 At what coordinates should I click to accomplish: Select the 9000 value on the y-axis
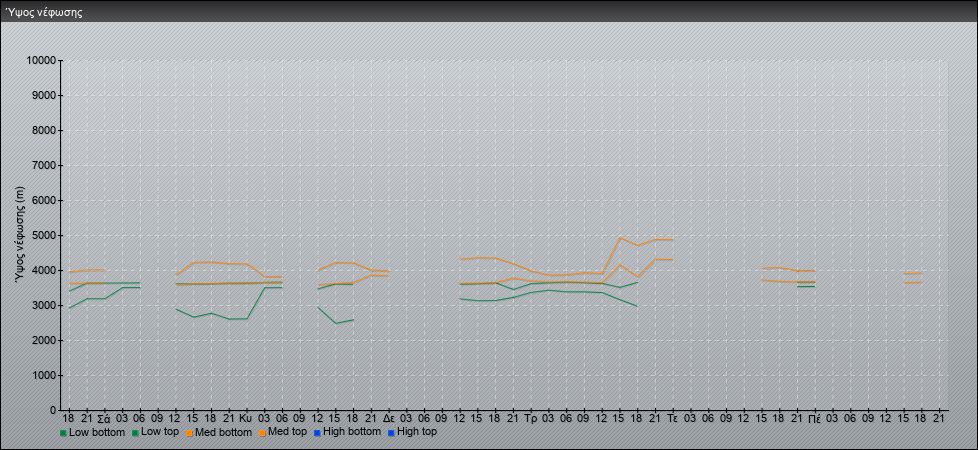click(x=44, y=95)
